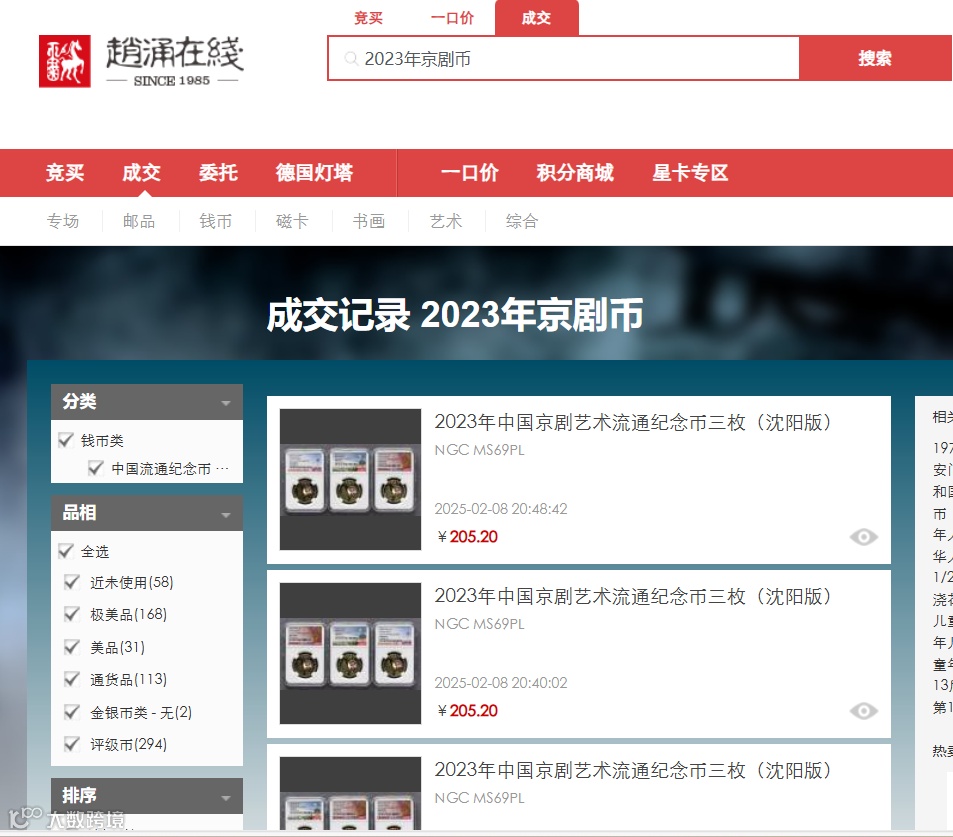The image size is (953, 837).
Task: Open 成交 in red navigation bar
Action: point(142,173)
